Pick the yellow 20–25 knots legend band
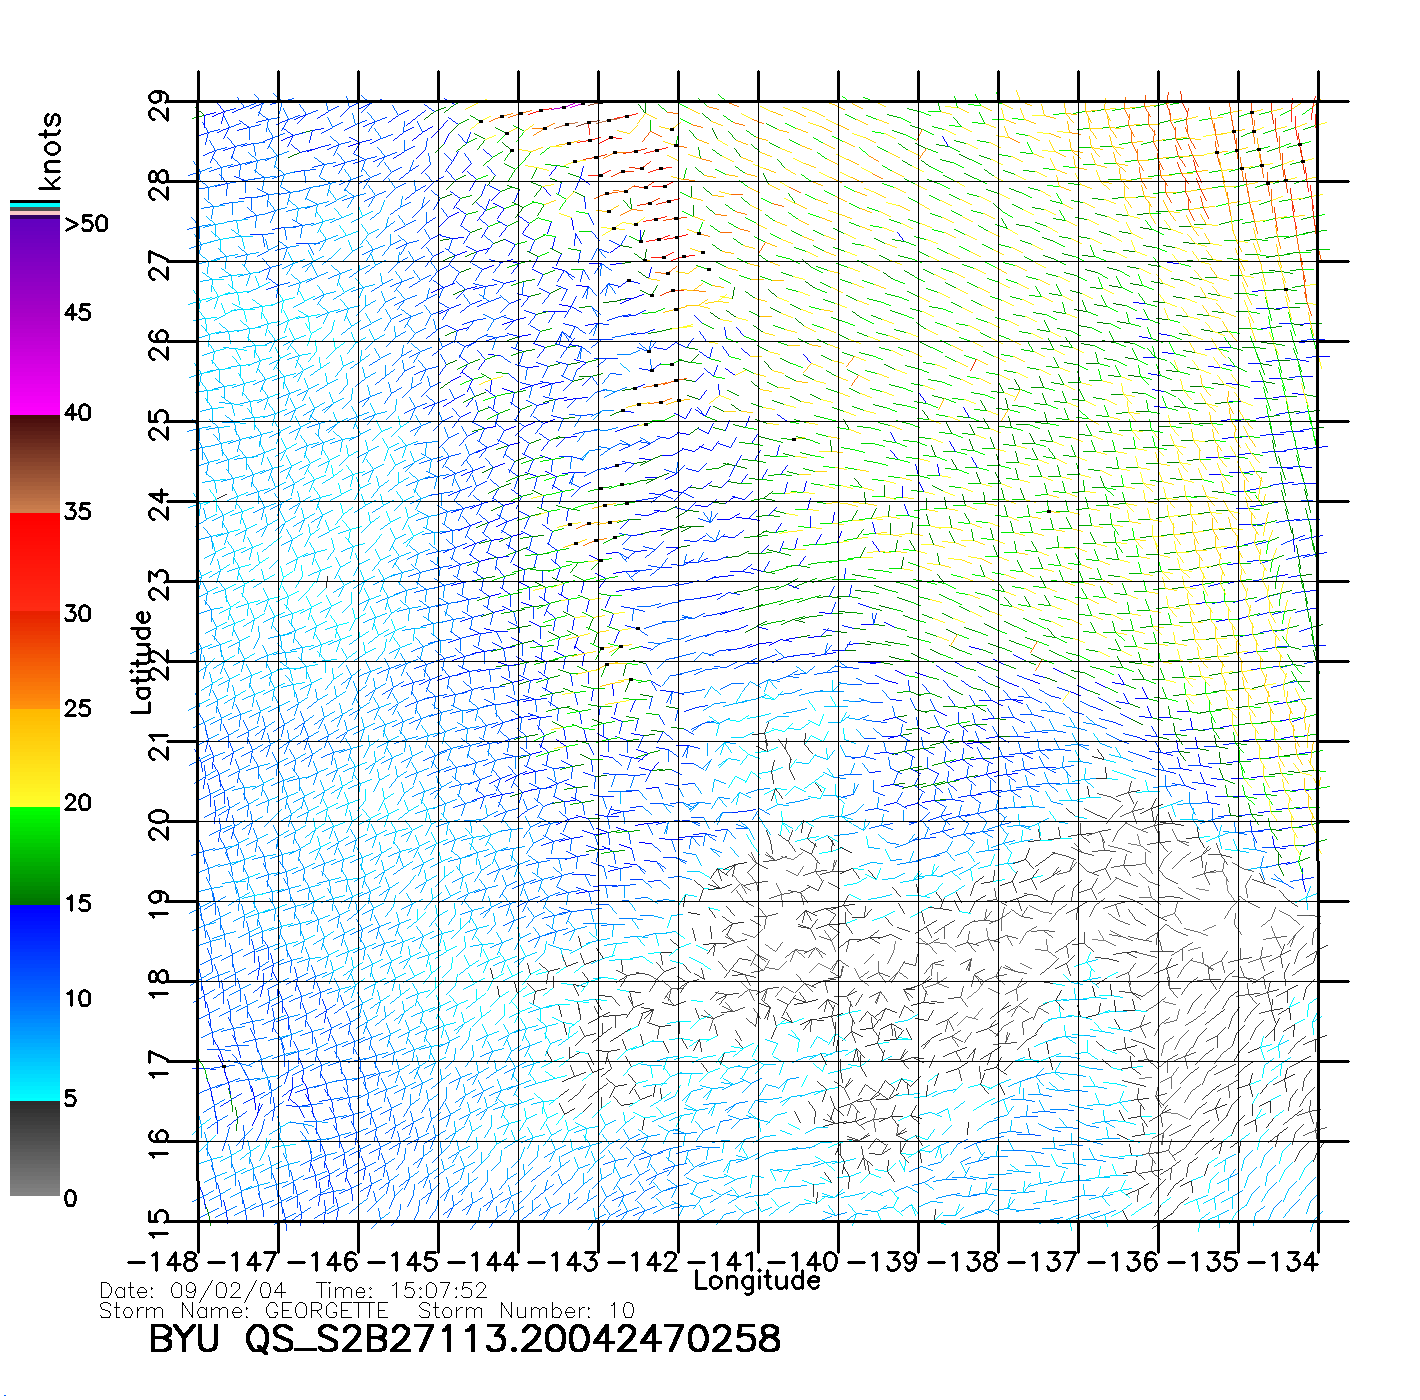1420x1400 pixels. (35, 757)
